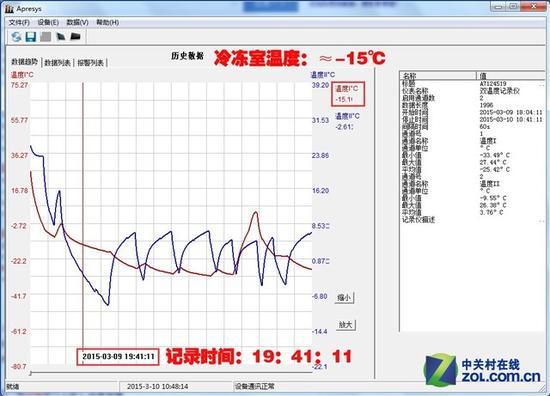Click the gray square toolbar icon
Viewport: 550px width, 396px height.
coord(46,36)
